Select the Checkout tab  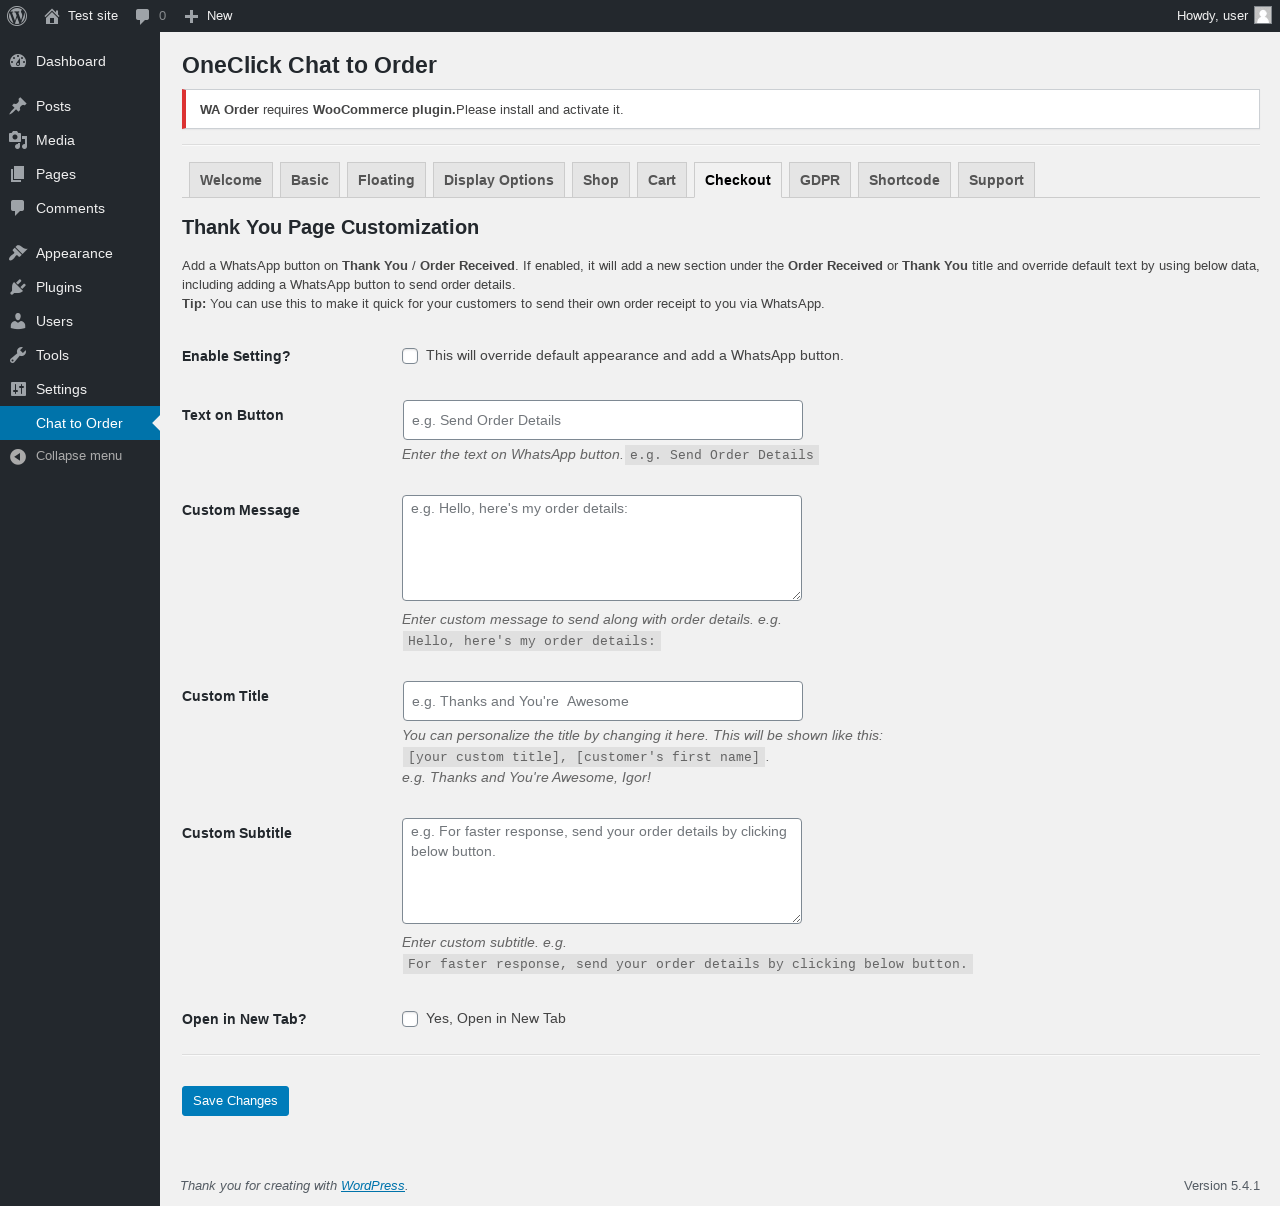coord(738,180)
